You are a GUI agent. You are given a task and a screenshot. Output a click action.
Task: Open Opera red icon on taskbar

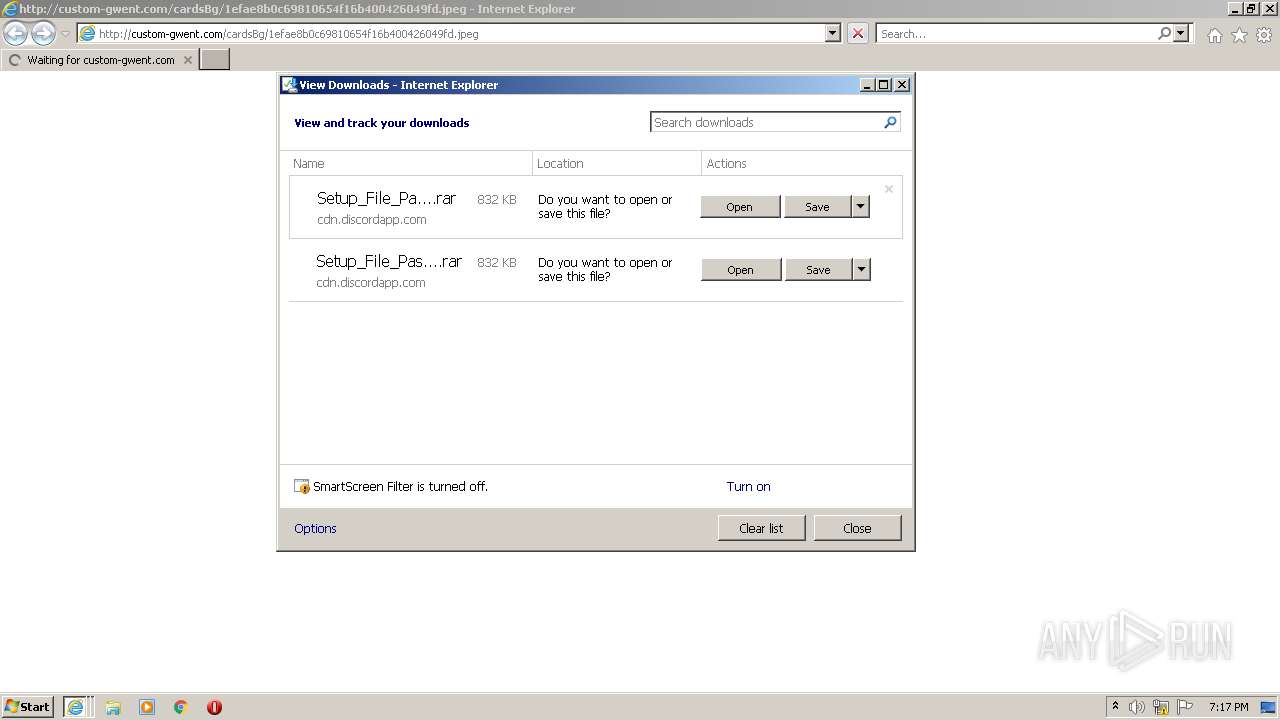coord(214,707)
